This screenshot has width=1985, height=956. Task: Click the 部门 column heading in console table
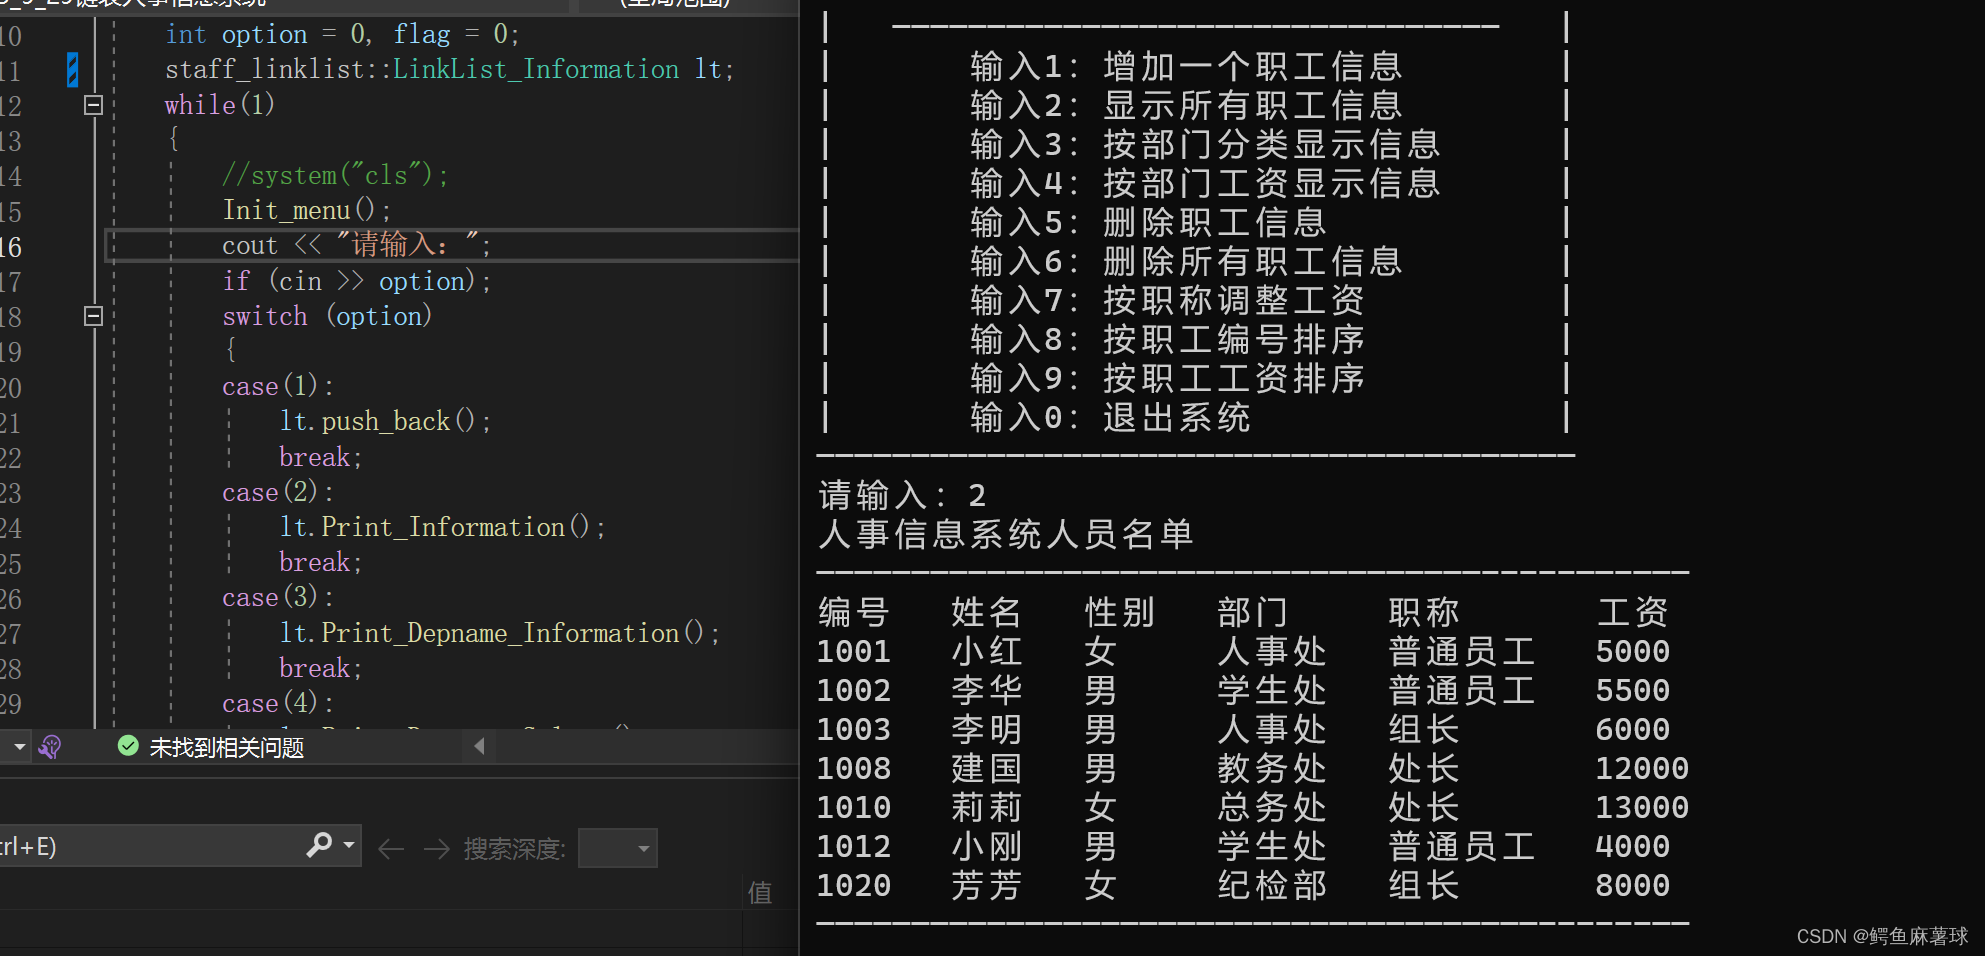tap(1253, 613)
